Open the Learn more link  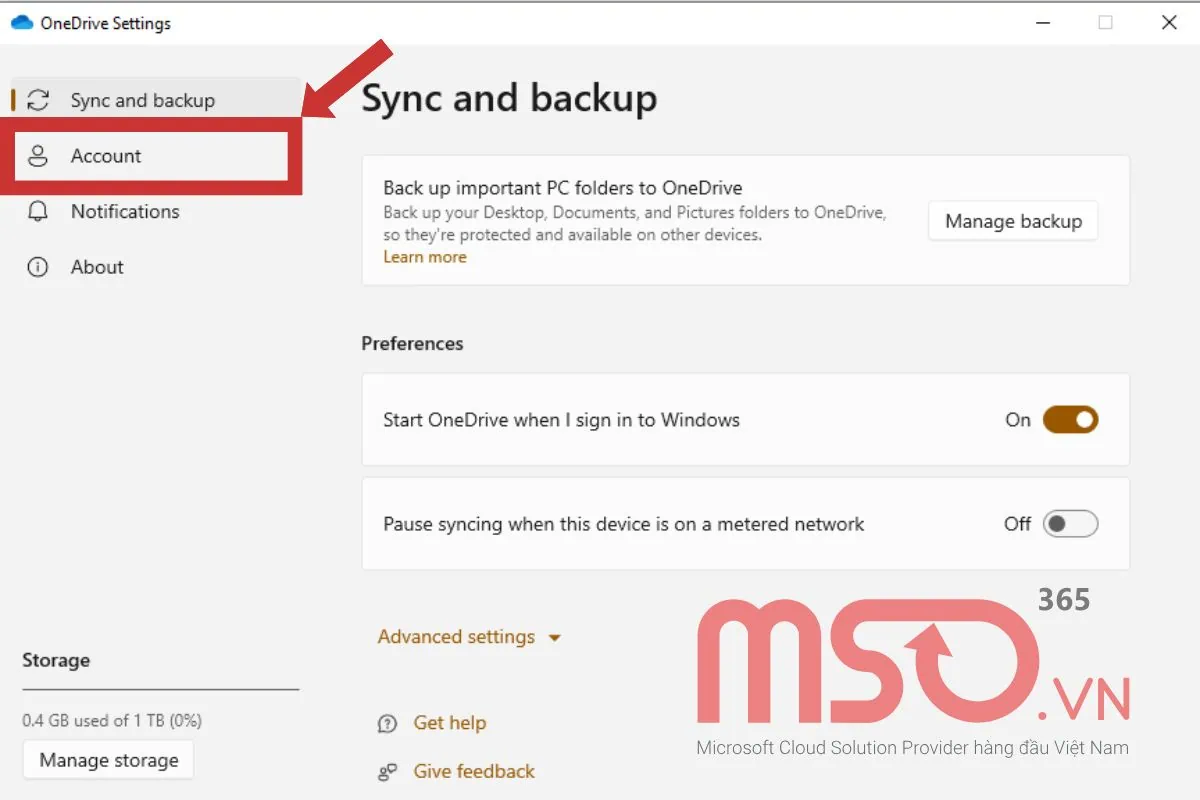point(425,257)
